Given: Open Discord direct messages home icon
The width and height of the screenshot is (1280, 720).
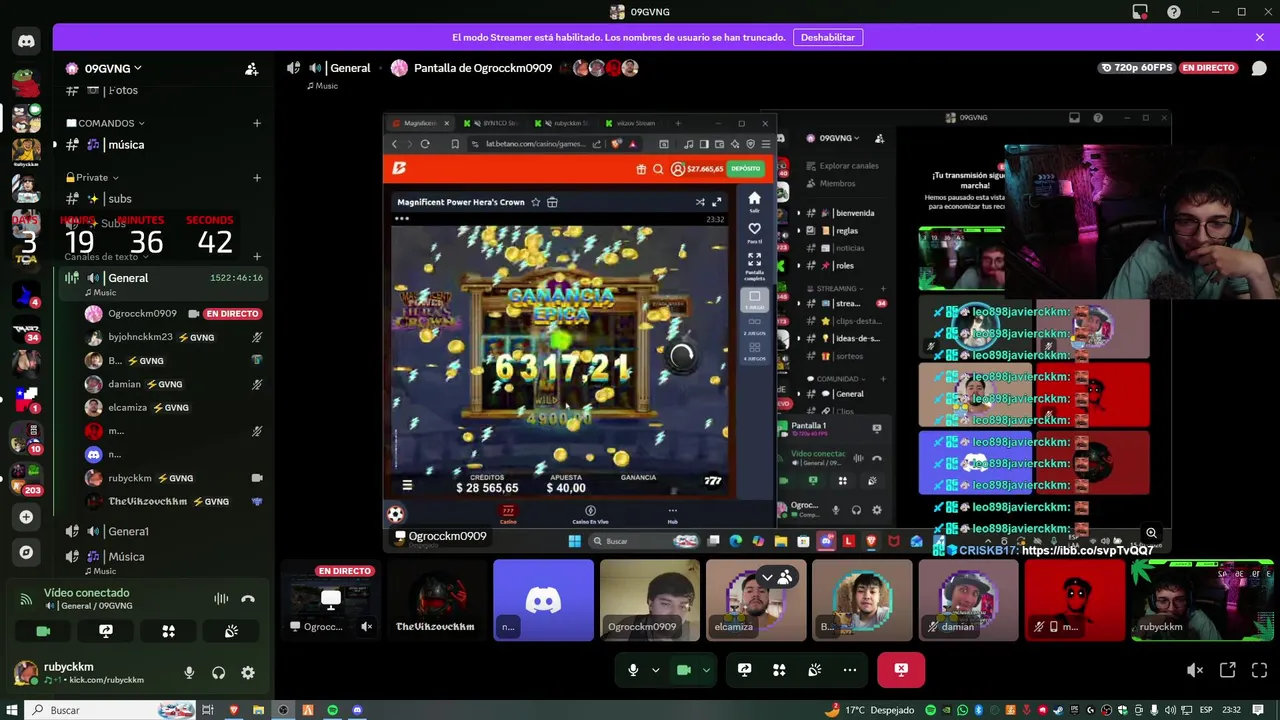Looking at the screenshot, I should (x=26, y=41).
